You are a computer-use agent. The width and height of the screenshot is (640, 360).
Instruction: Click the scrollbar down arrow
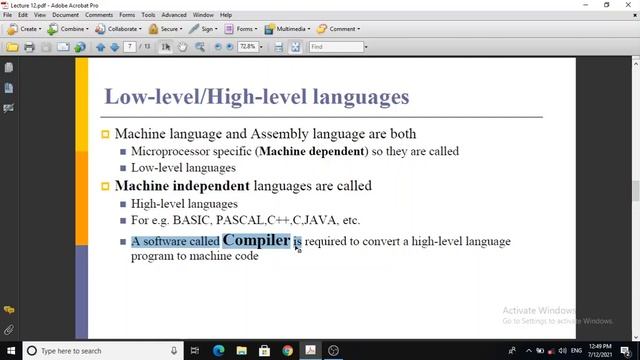coord(636,337)
